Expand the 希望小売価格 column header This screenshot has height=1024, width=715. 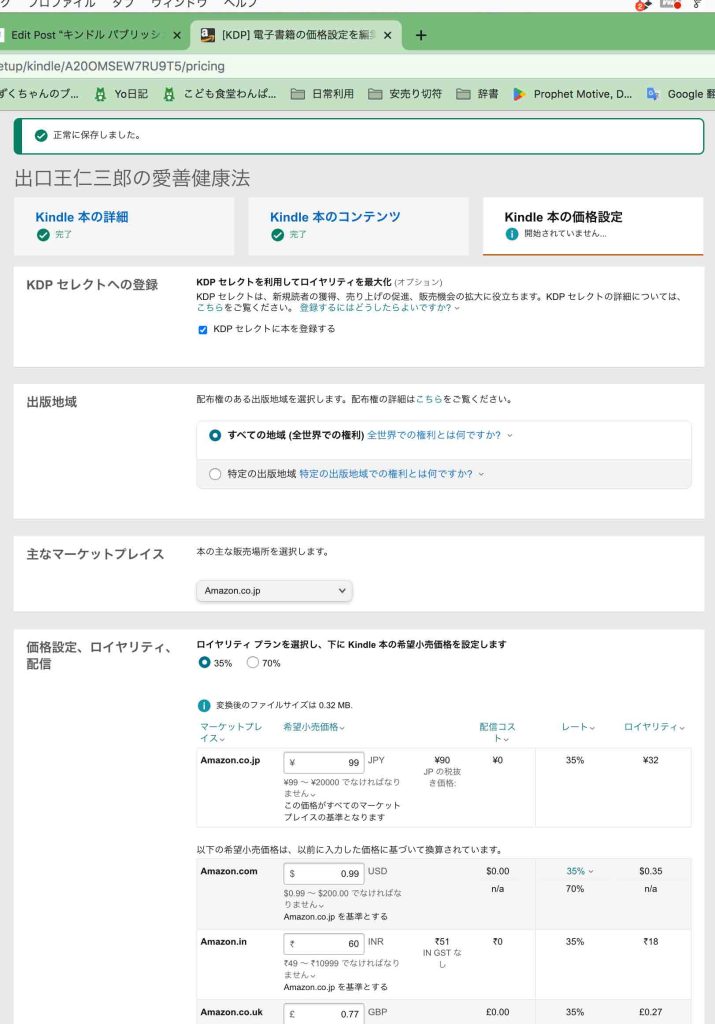coord(314,727)
